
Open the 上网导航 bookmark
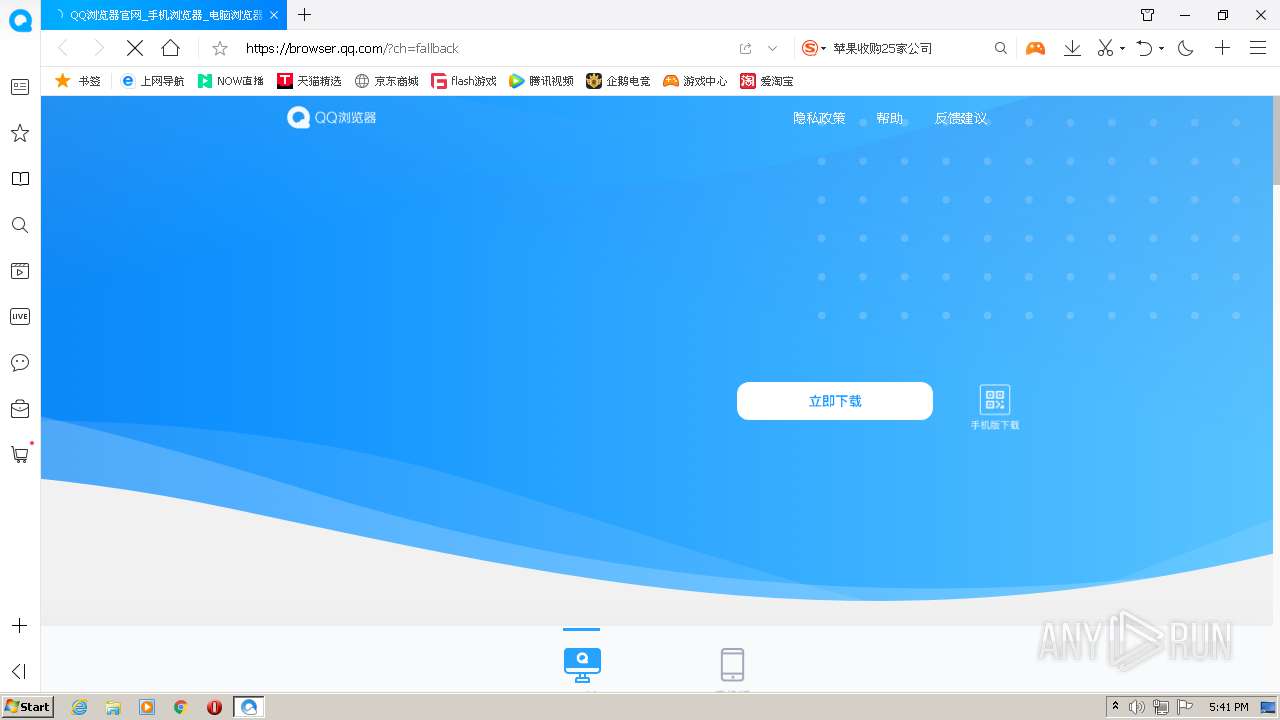click(152, 81)
